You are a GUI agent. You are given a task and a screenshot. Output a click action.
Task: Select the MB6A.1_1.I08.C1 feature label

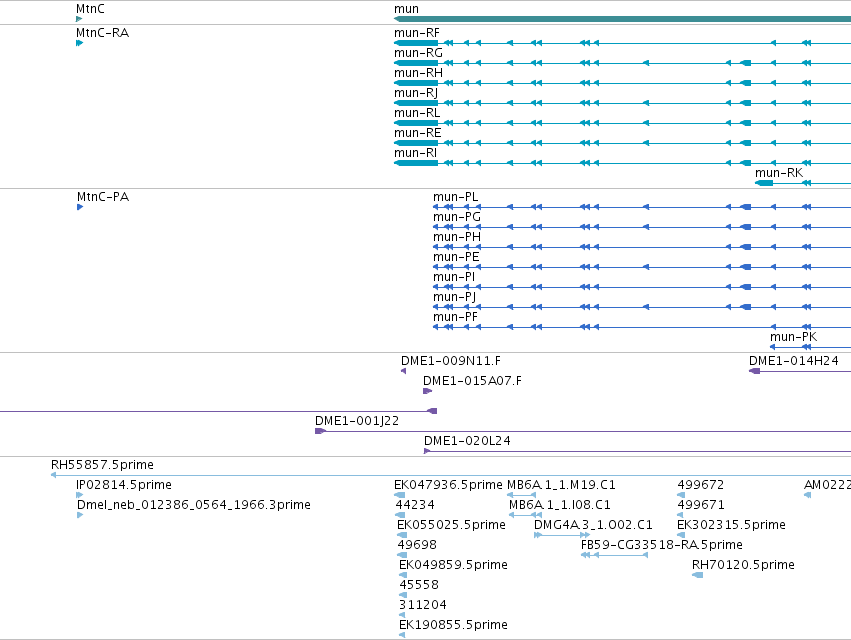[x=560, y=505]
